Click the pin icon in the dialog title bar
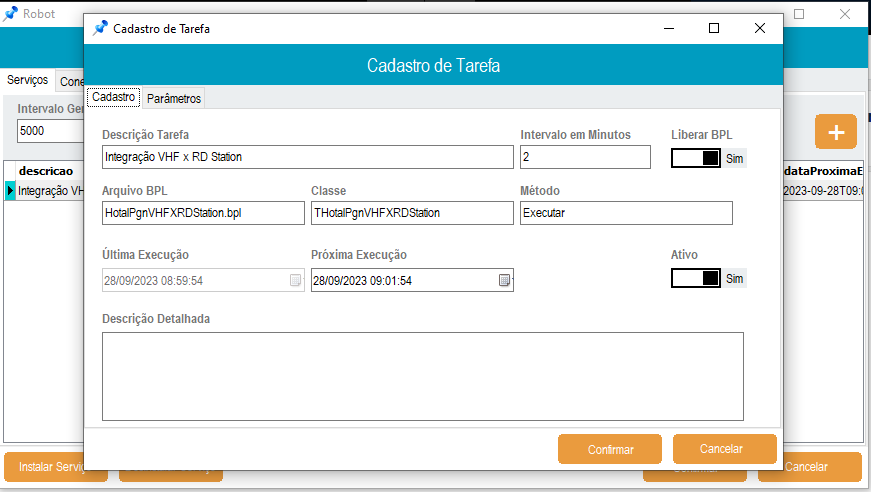The width and height of the screenshot is (871, 492). tap(100, 29)
